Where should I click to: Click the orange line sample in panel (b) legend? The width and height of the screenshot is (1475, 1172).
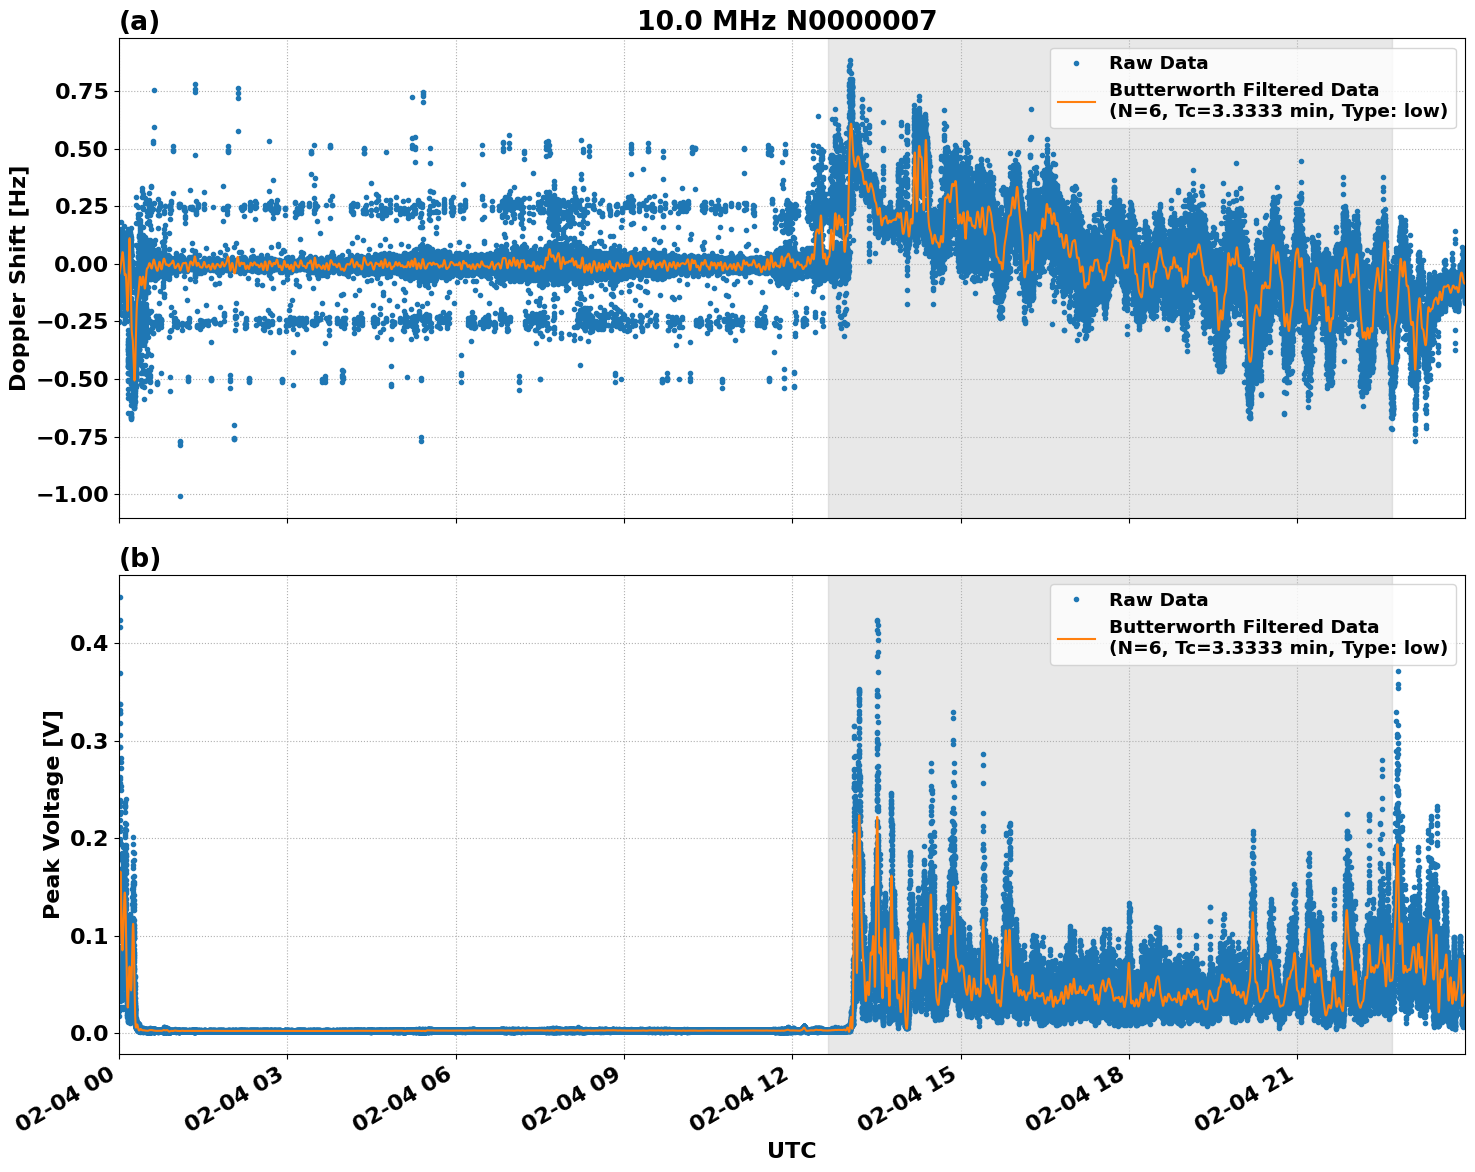click(x=1076, y=639)
